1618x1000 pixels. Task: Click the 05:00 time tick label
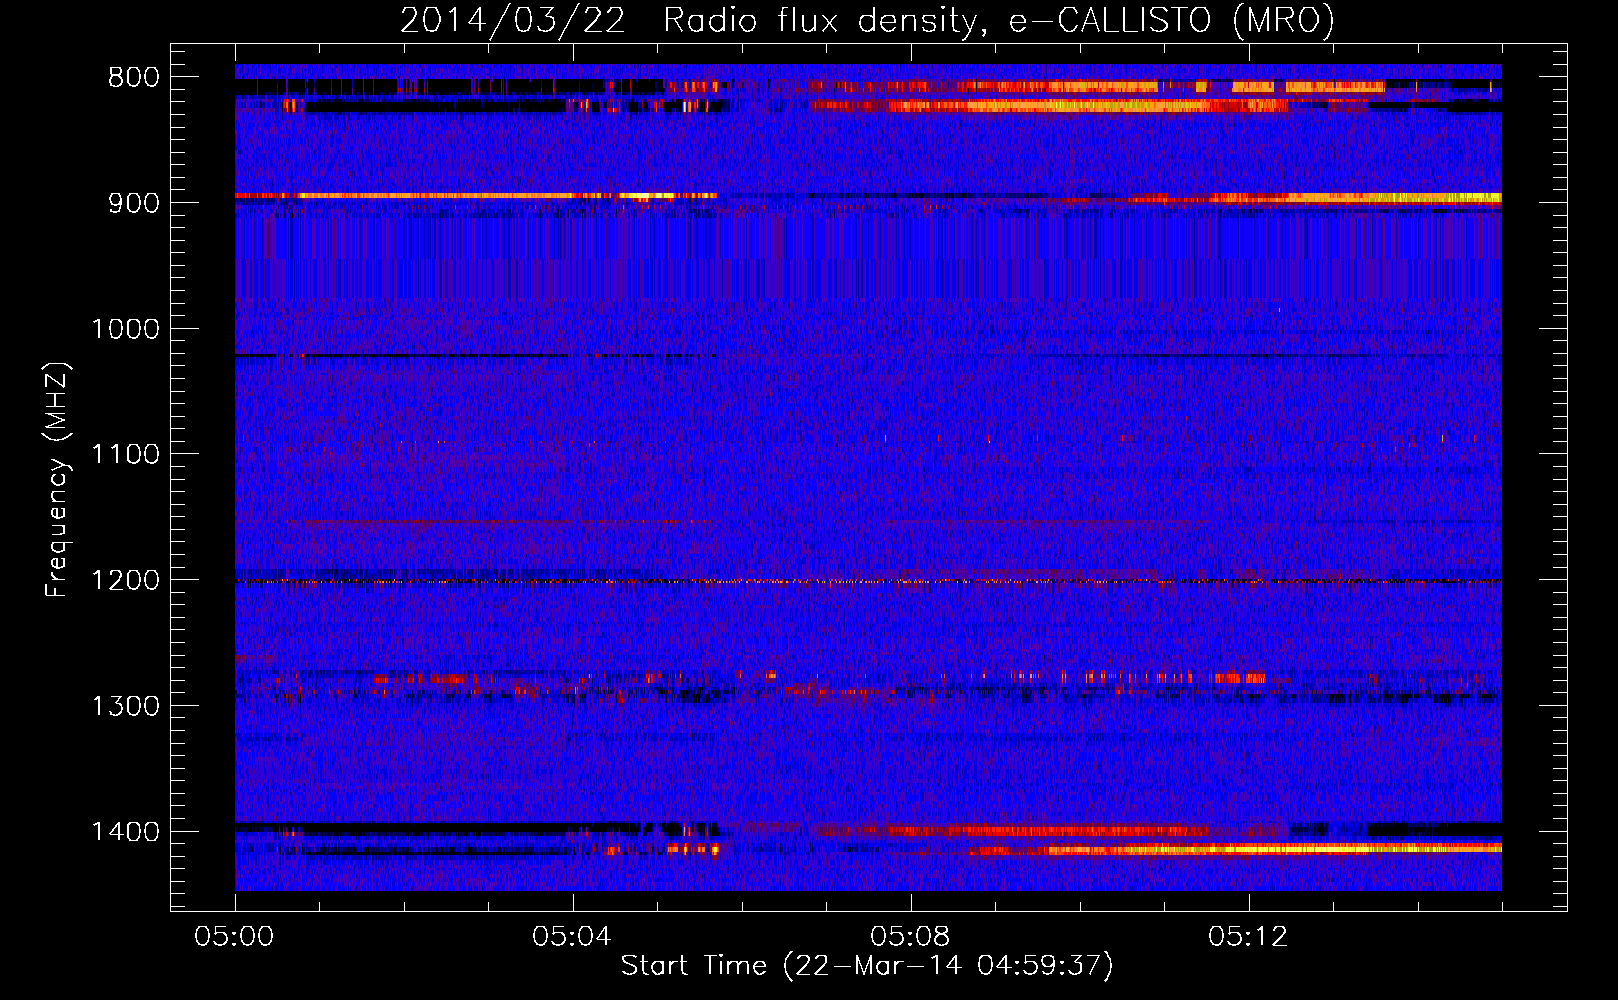click(235, 937)
